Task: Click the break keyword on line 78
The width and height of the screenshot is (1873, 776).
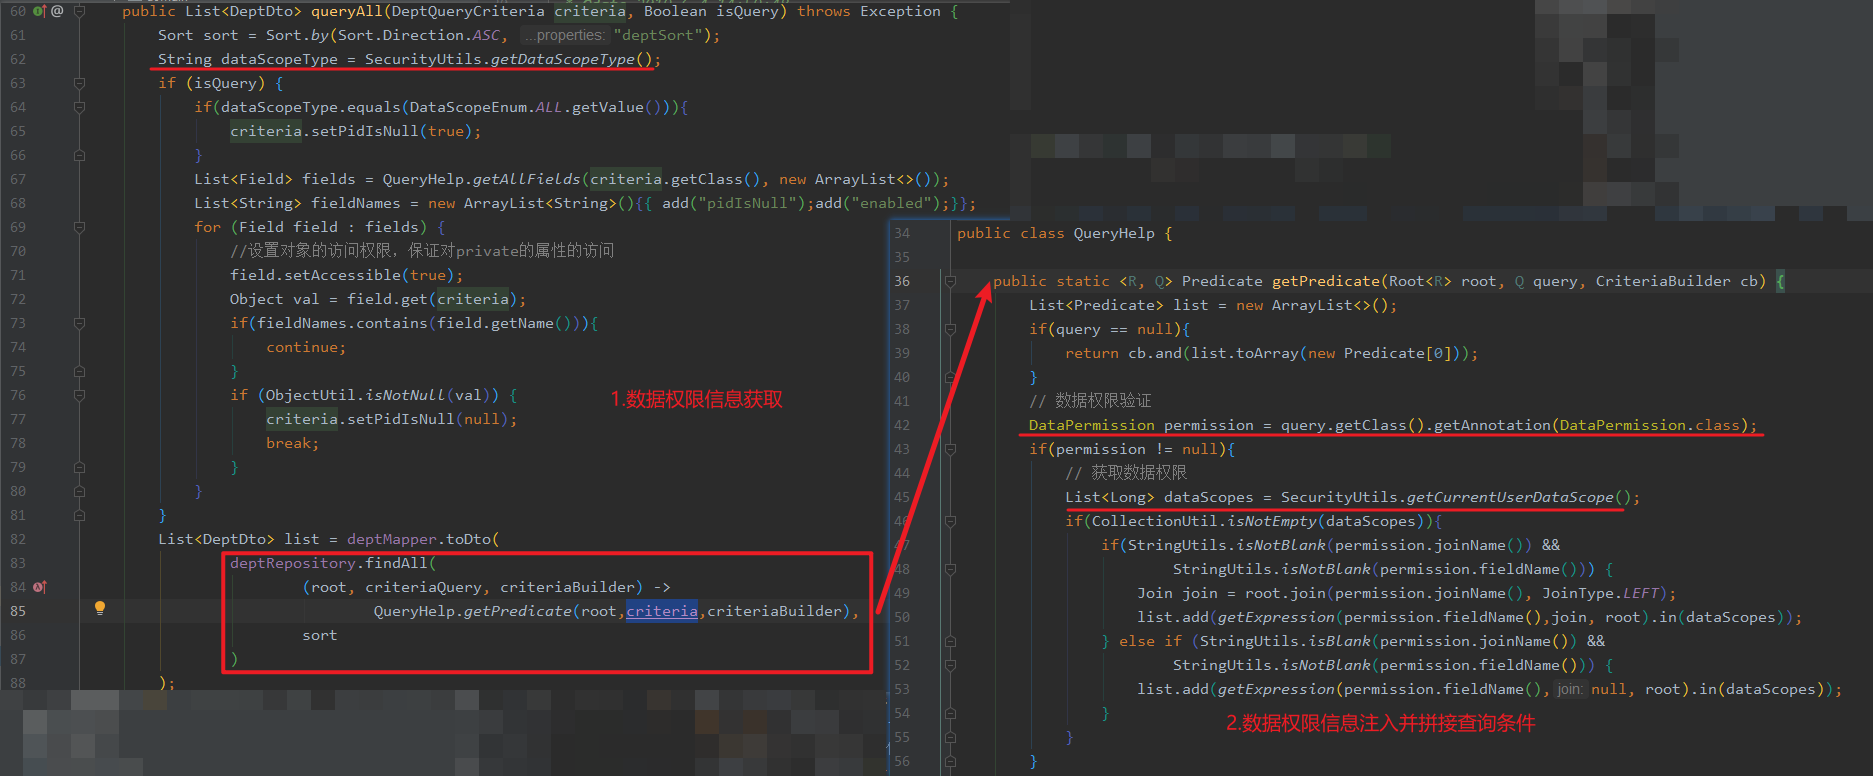Action: [x=288, y=443]
